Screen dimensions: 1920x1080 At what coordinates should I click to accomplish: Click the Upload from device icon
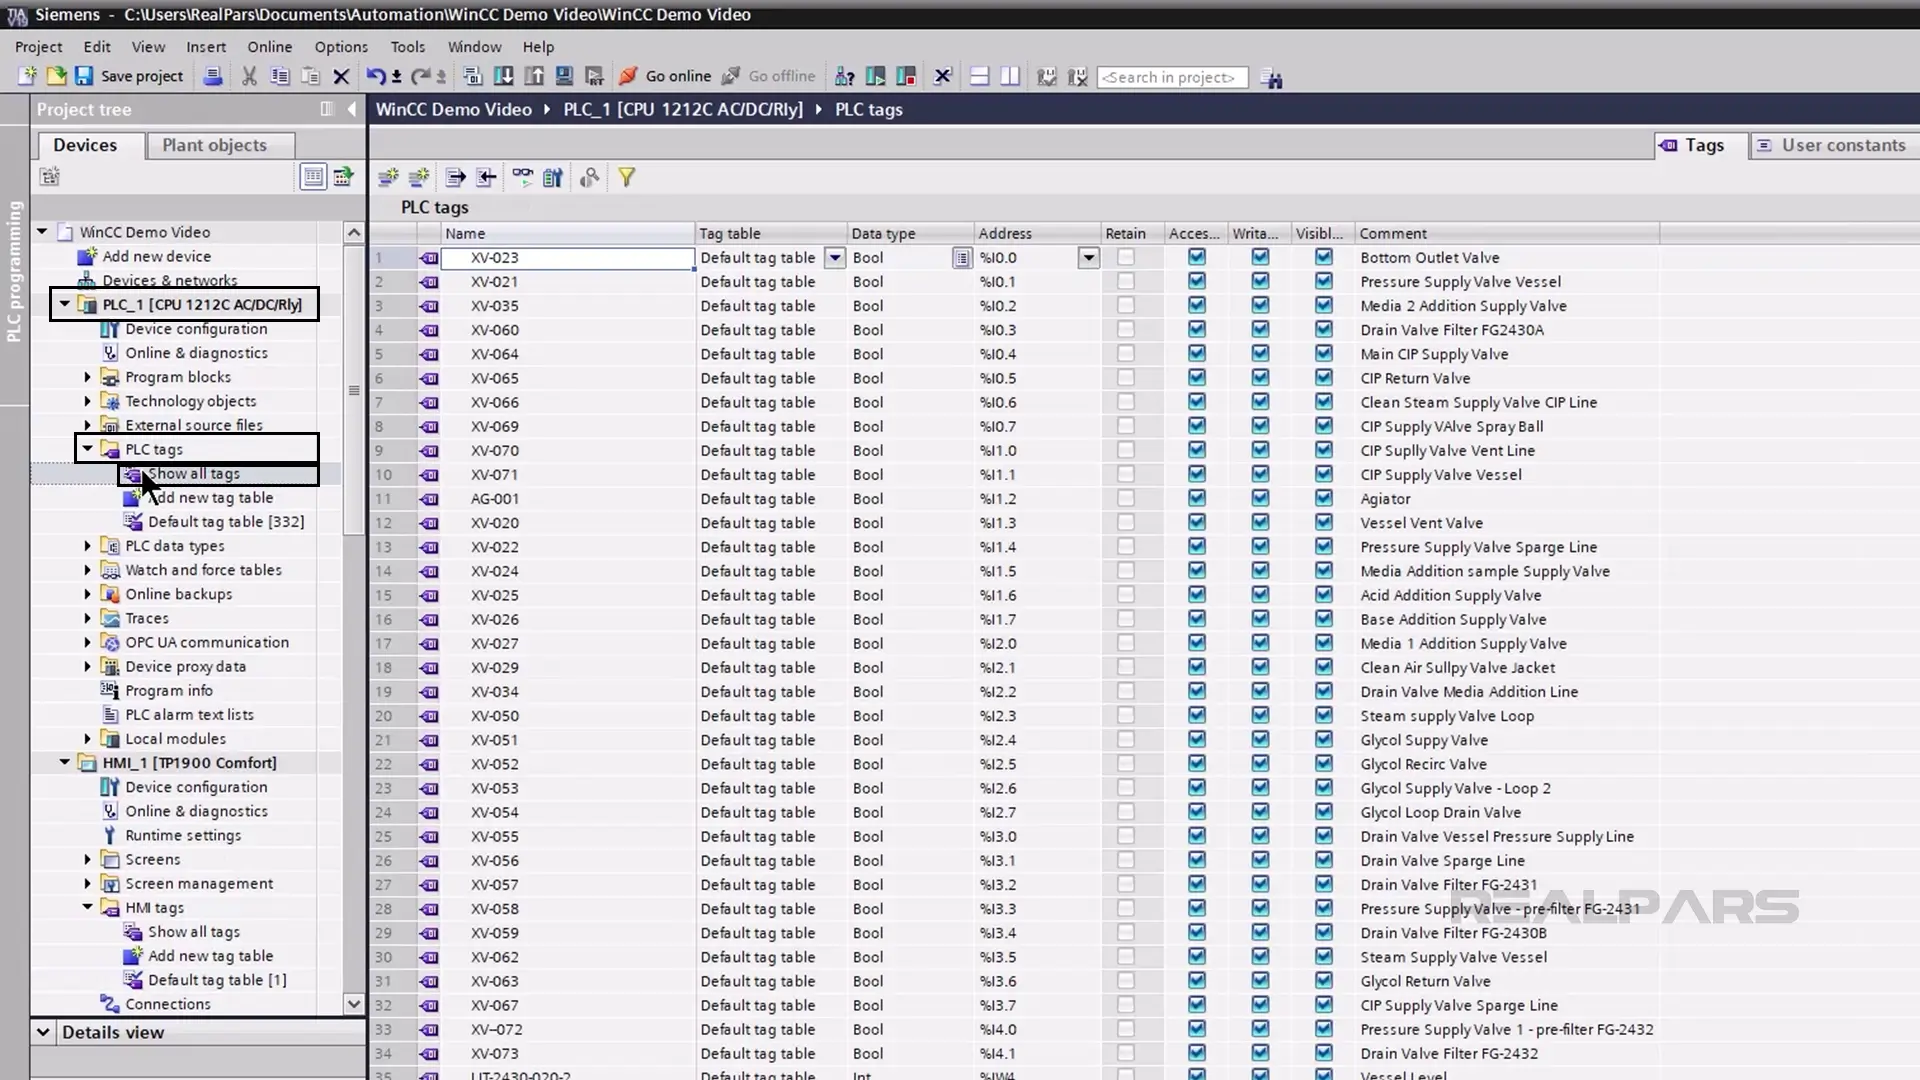click(534, 76)
